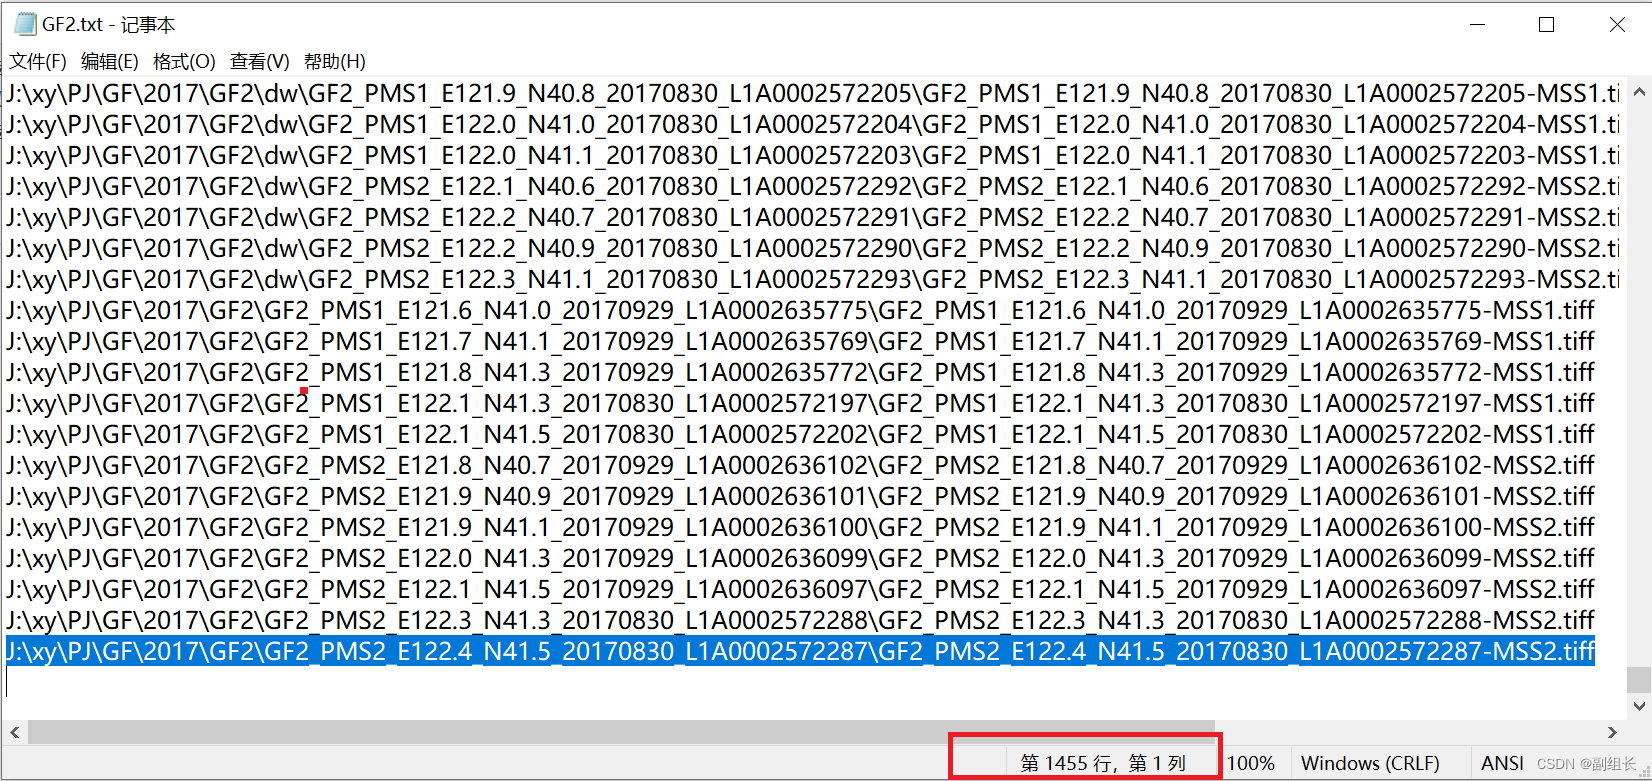Click the line containing L1A0002572204
The image size is (1652, 781).
click(813, 125)
